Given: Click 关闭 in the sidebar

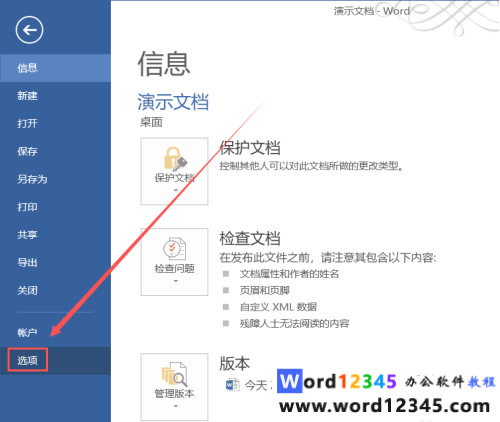Looking at the screenshot, I should coord(55,290).
